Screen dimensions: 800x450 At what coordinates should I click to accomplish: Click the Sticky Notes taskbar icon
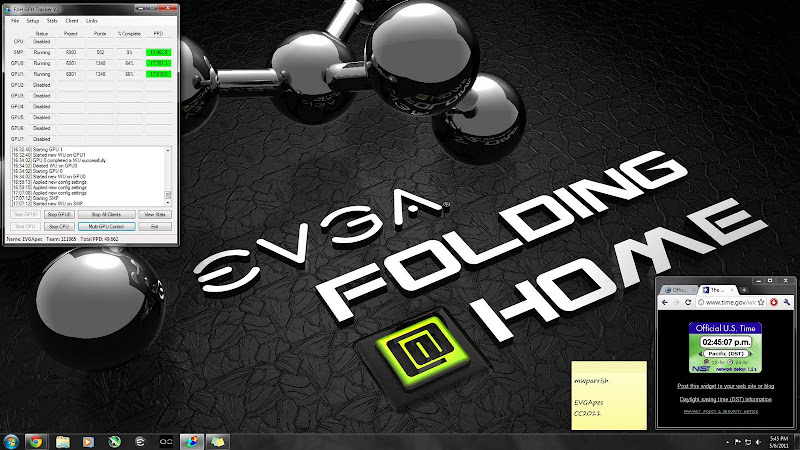(218, 441)
